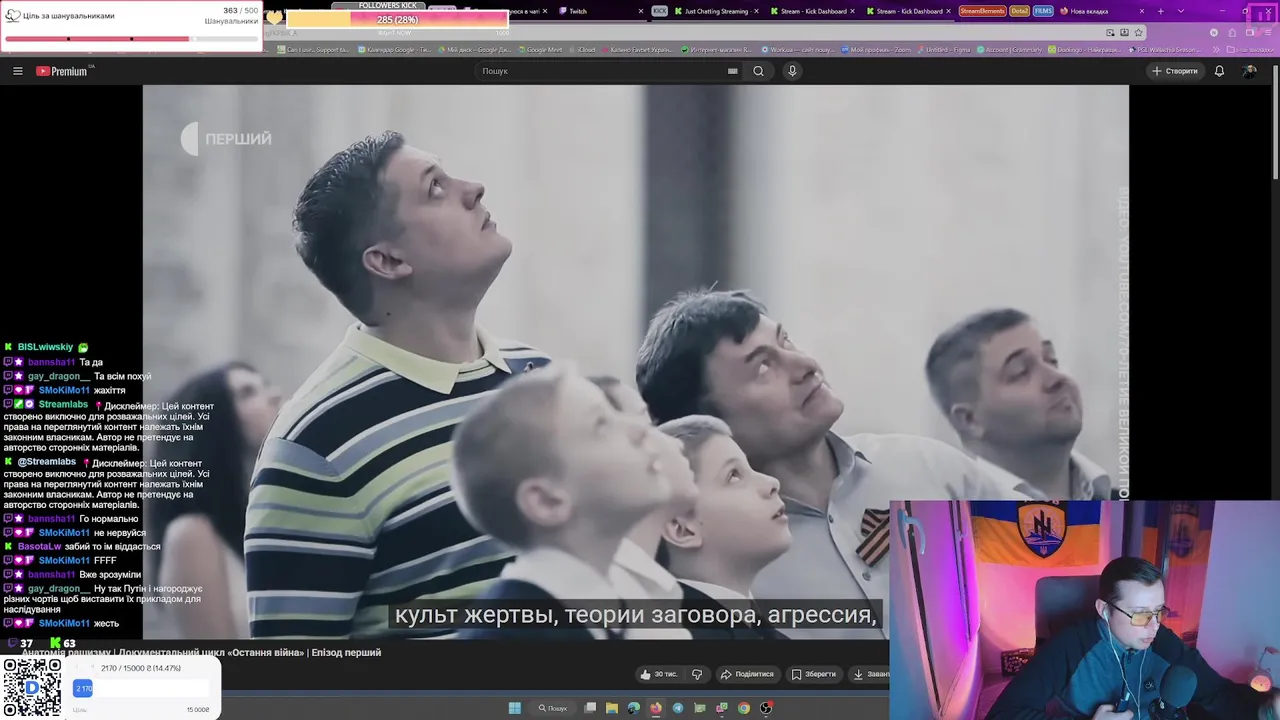Open the Windows Start menu
Image resolution: width=1280 pixels, height=720 pixels.
pos(514,708)
